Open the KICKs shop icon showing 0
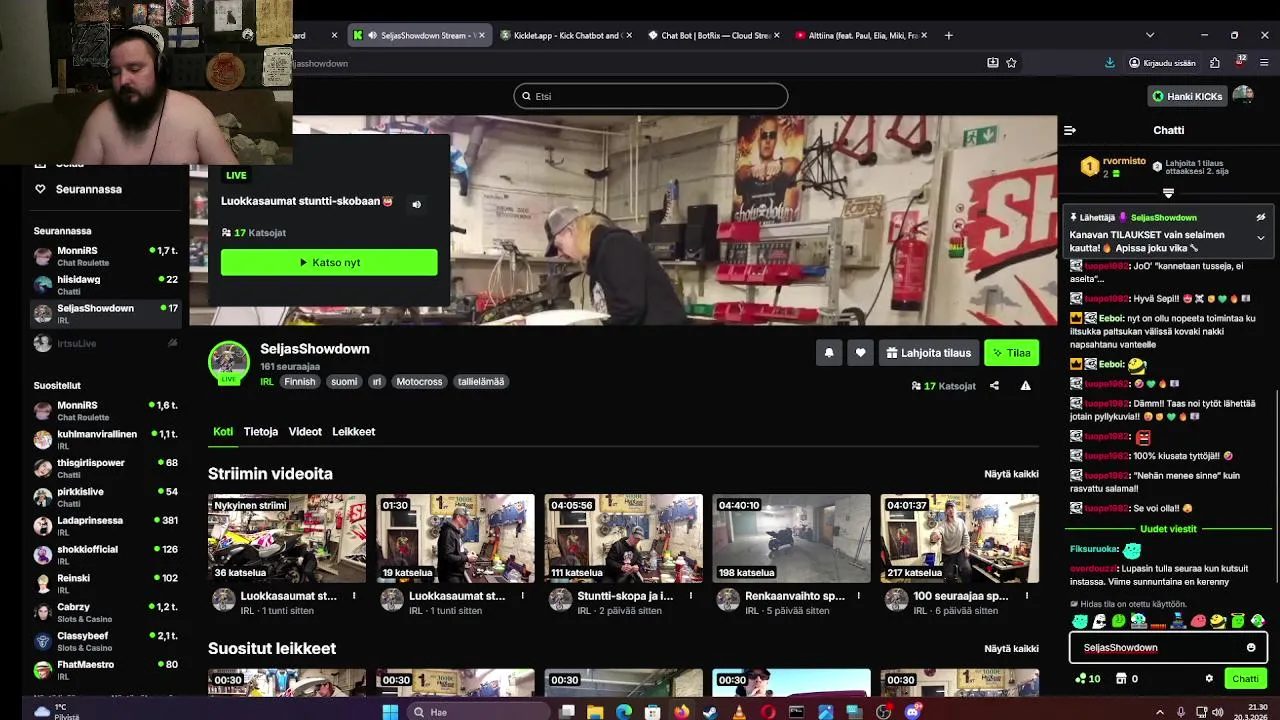The width and height of the screenshot is (1280, 720). pos(1127,679)
